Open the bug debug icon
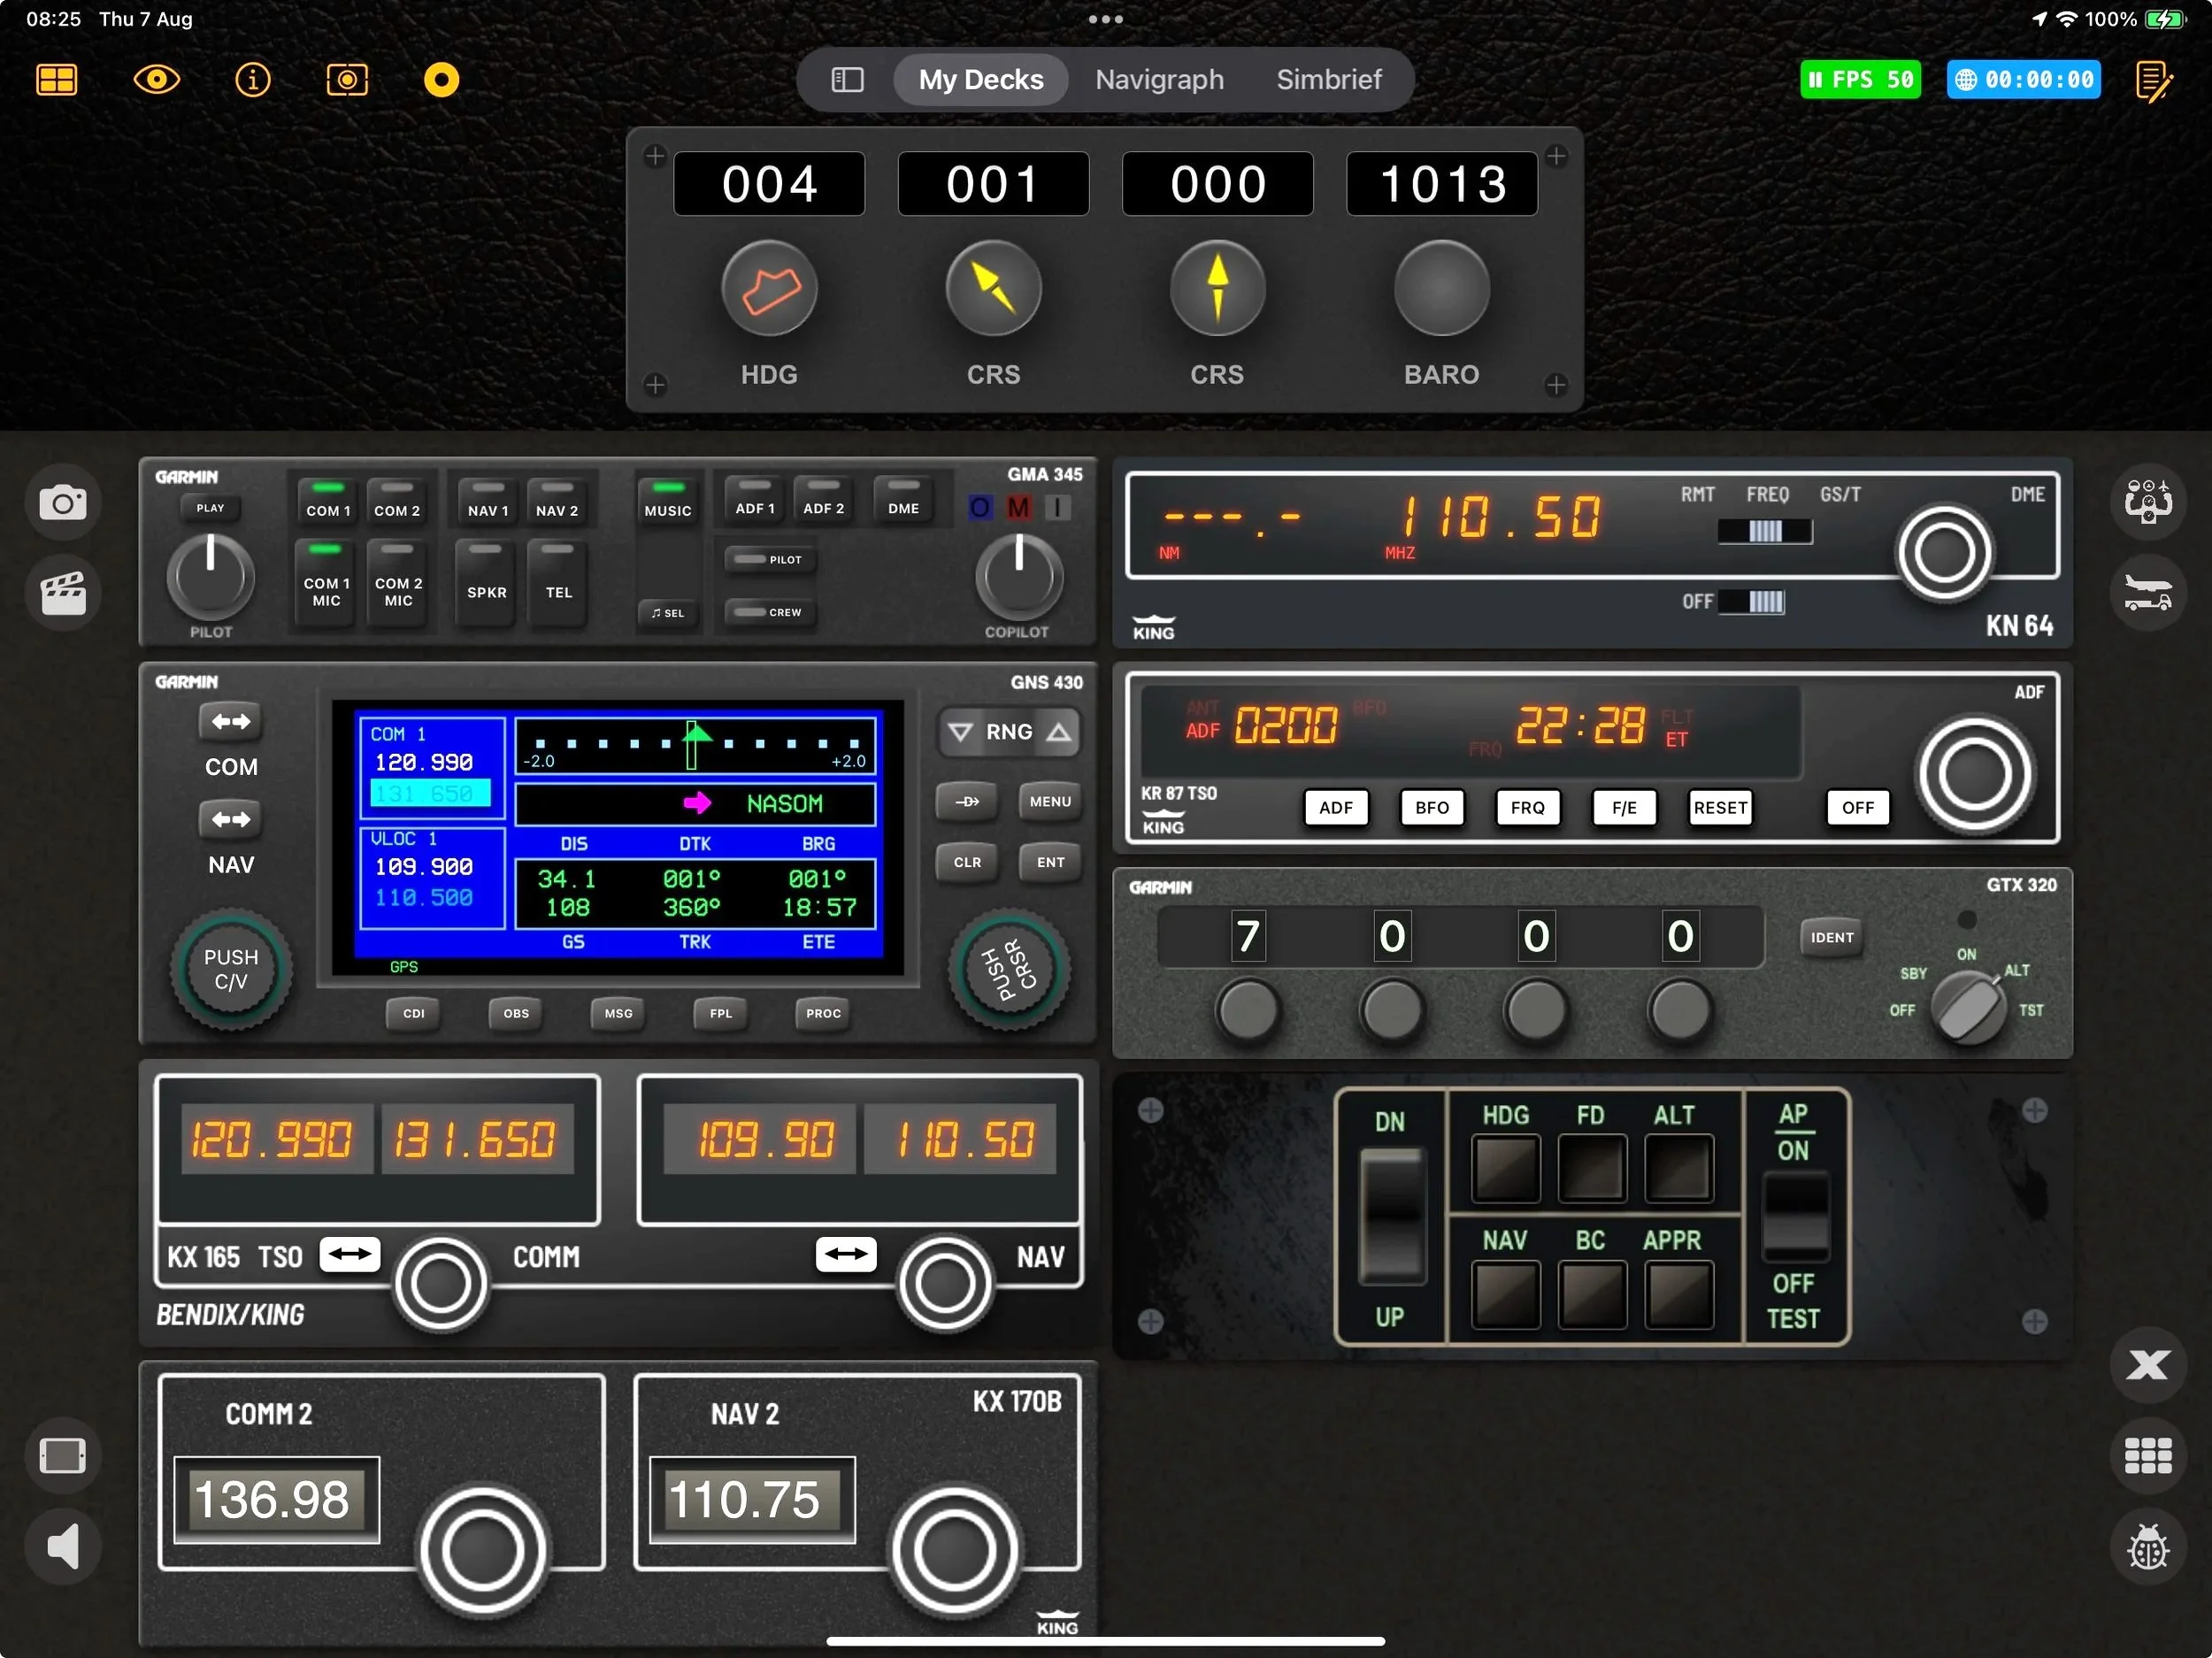Image resolution: width=2212 pixels, height=1658 pixels. [x=2148, y=1548]
